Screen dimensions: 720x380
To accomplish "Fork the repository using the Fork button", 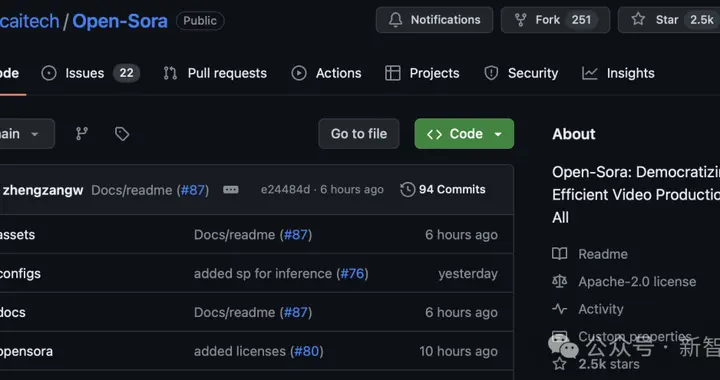I will [555, 20].
